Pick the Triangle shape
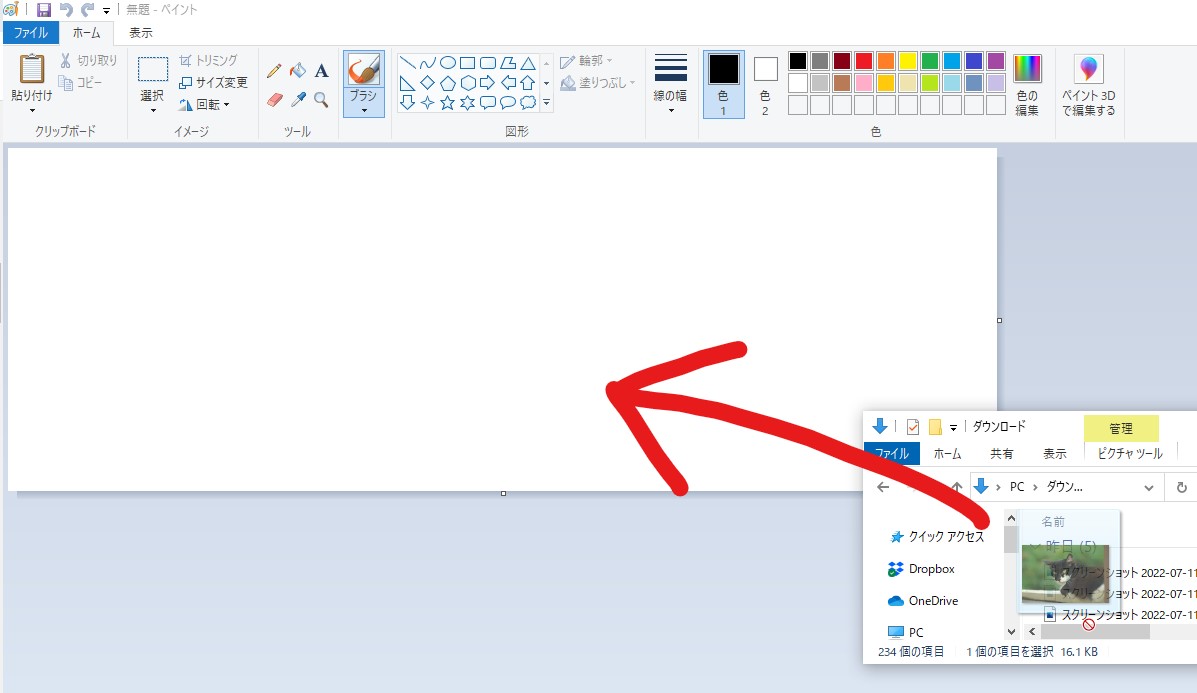The image size is (1197, 693). coord(528,63)
